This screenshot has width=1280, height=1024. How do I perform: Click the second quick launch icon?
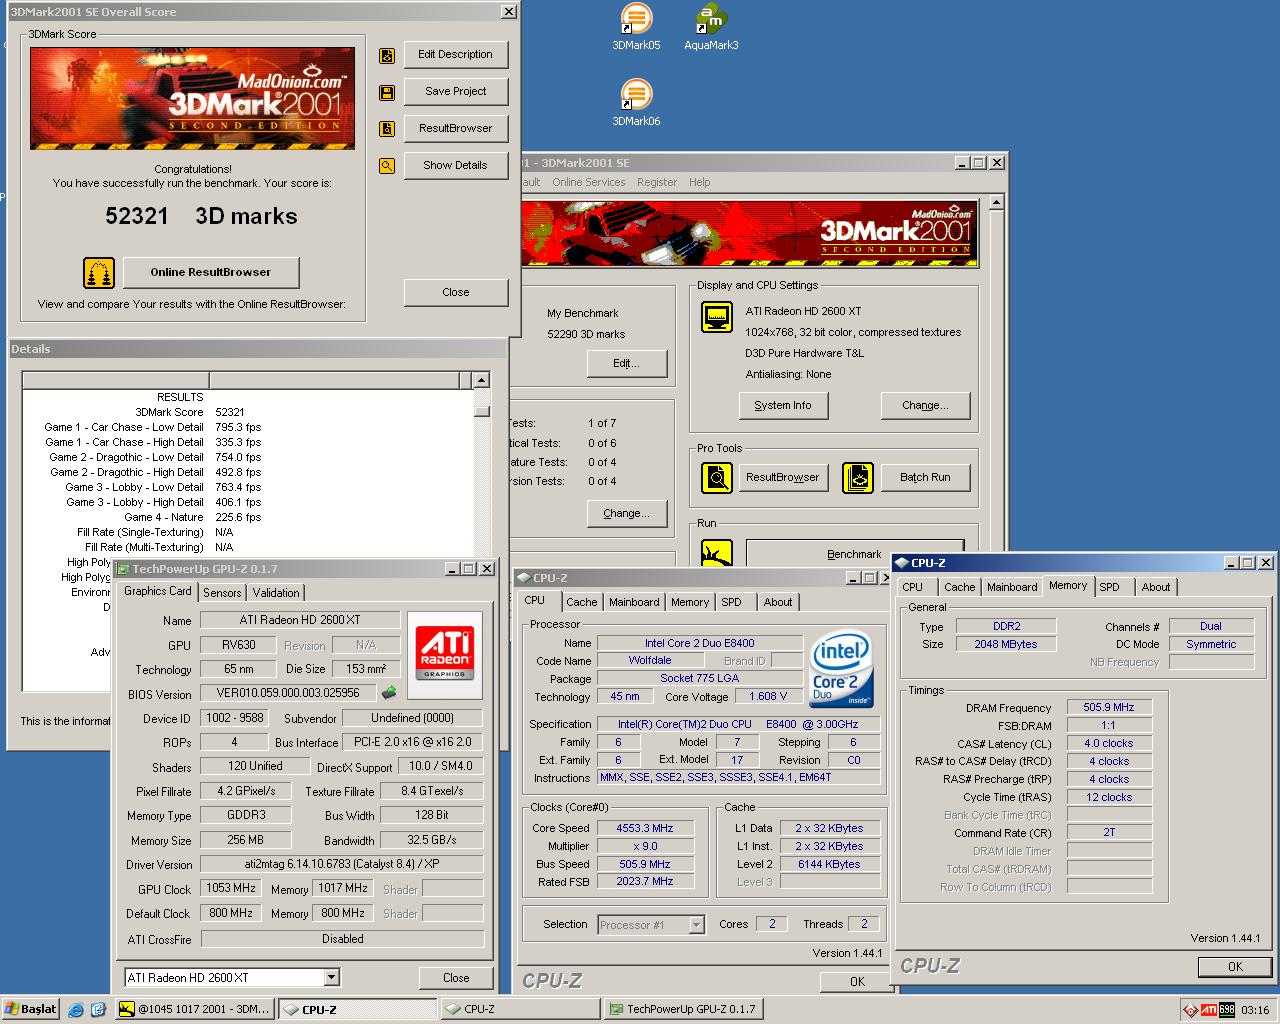click(x=98, y=1010)
